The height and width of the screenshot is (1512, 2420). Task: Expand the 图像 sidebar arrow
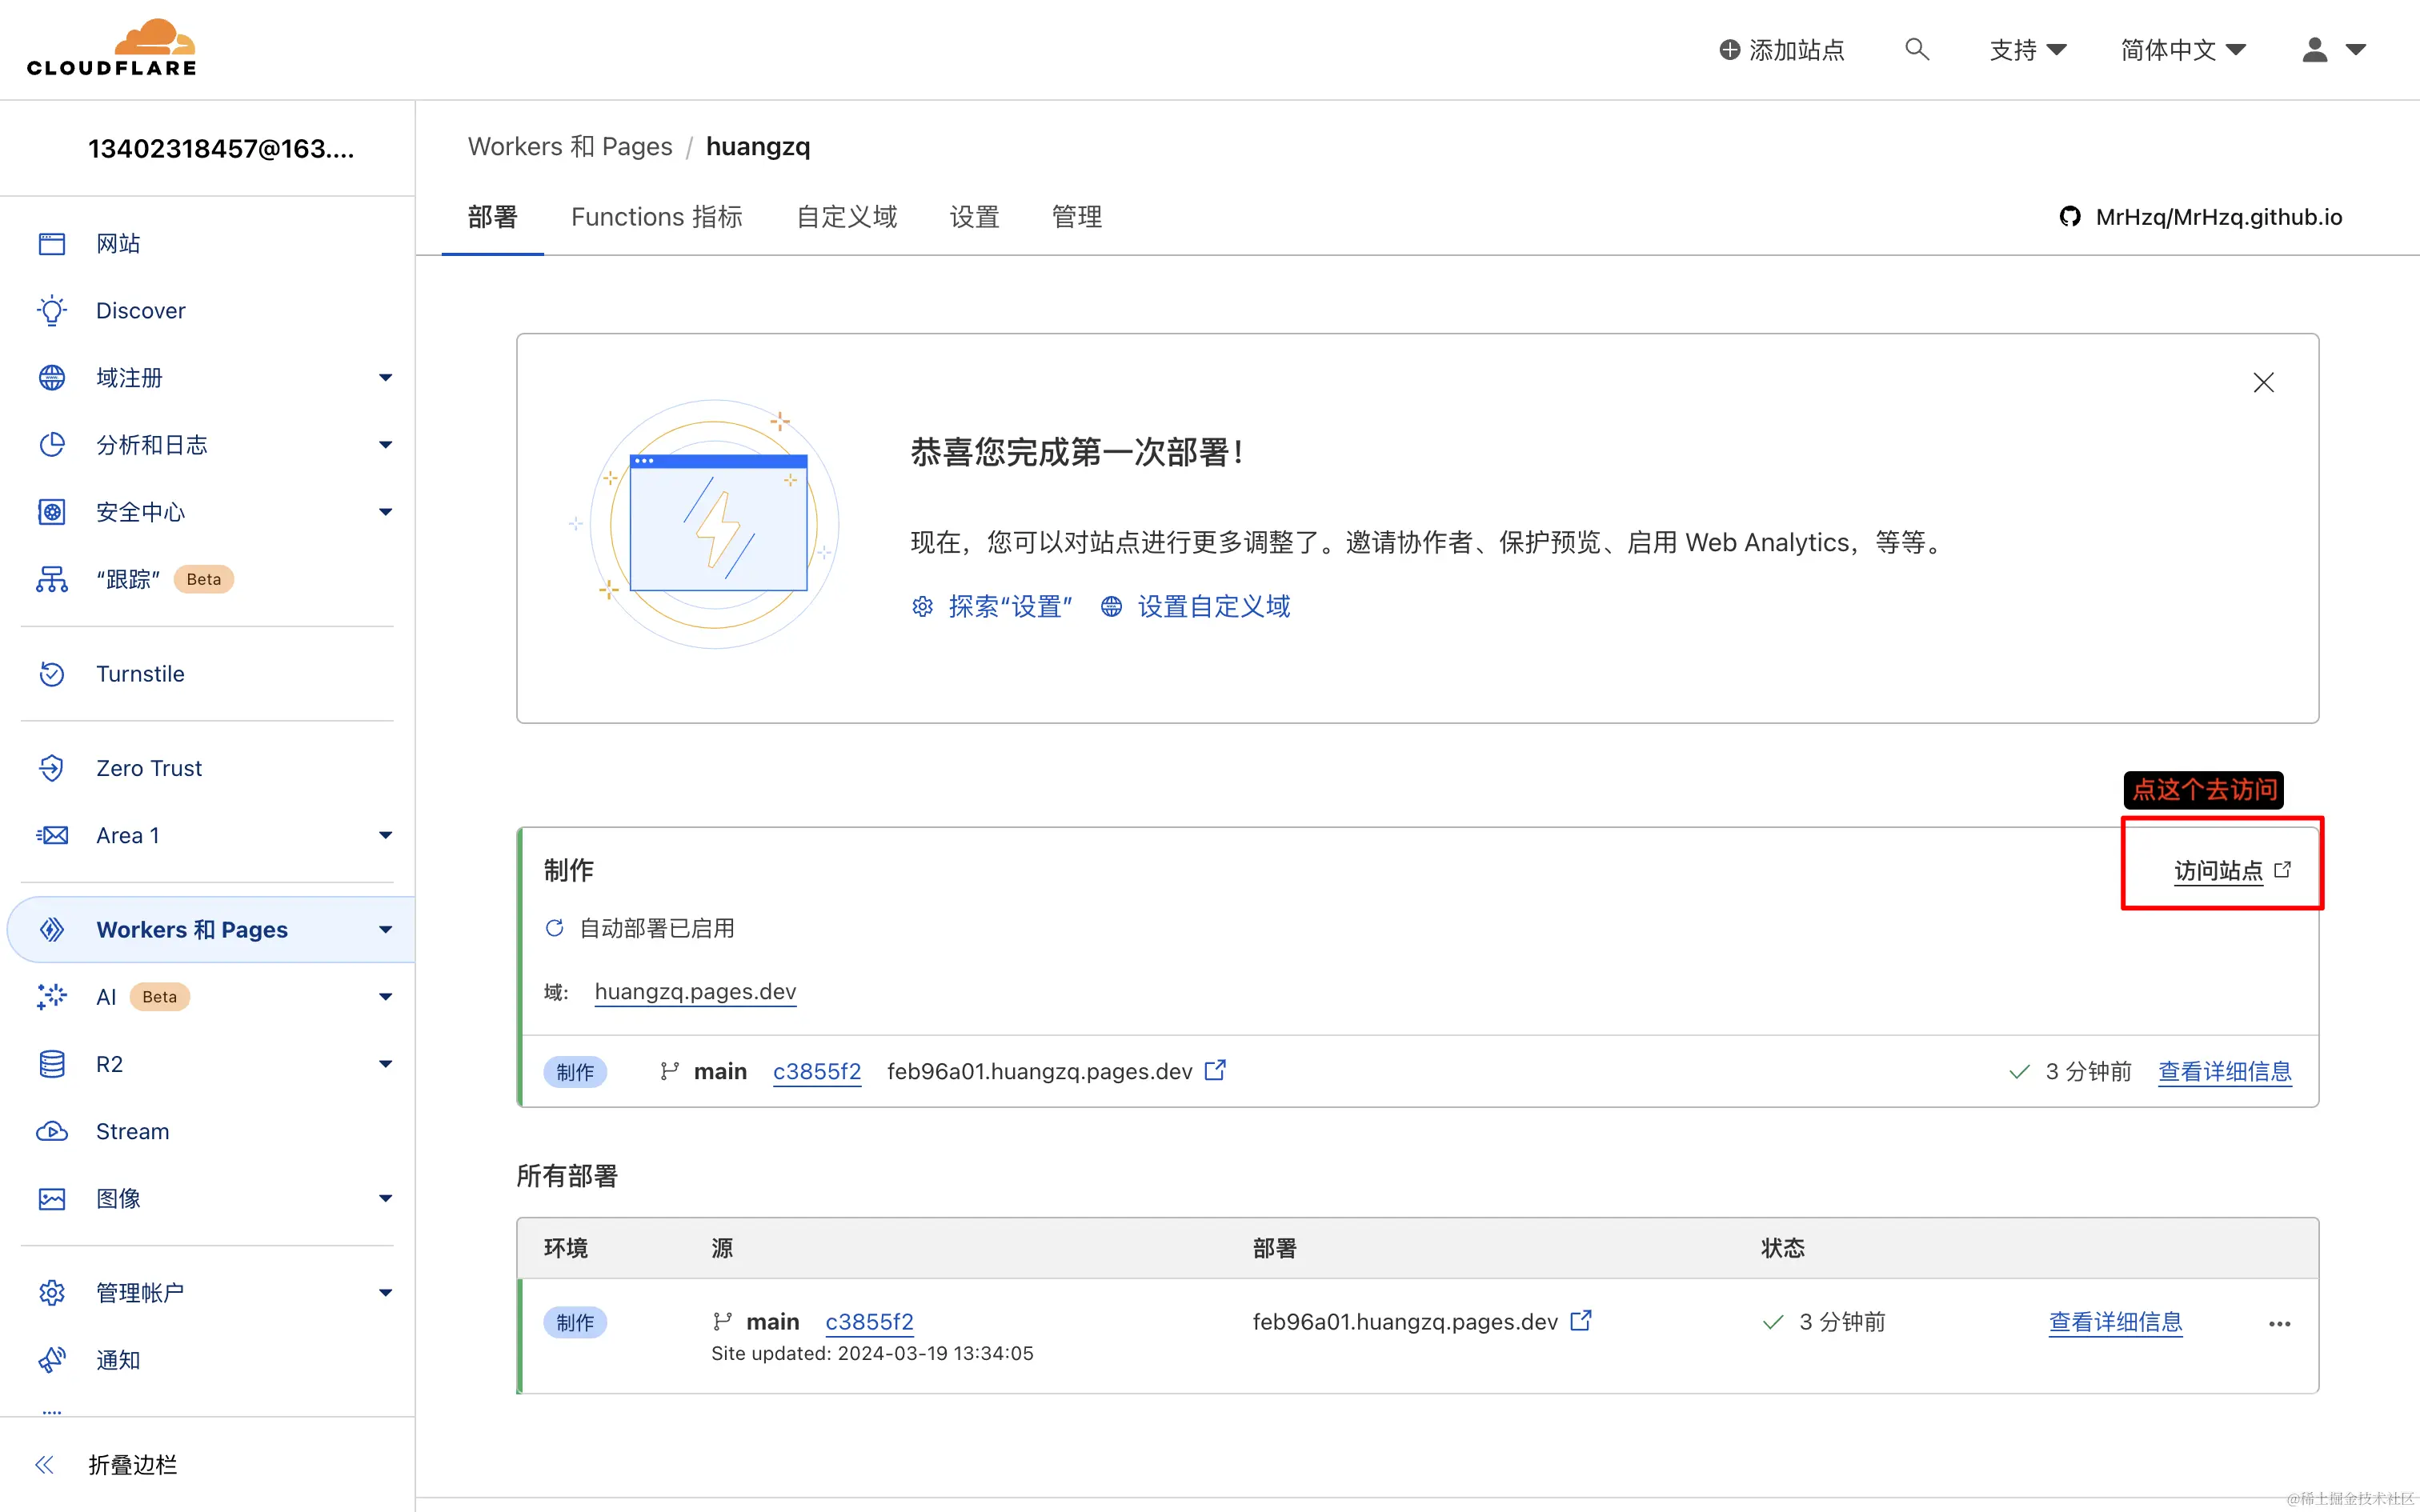(385, 1198)
